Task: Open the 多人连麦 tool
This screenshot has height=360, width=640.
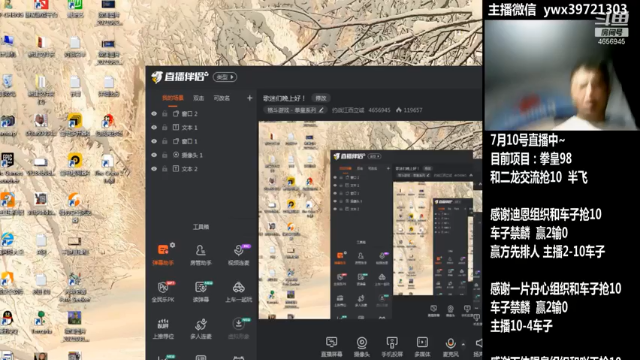Action: click(x=200, y=328)
